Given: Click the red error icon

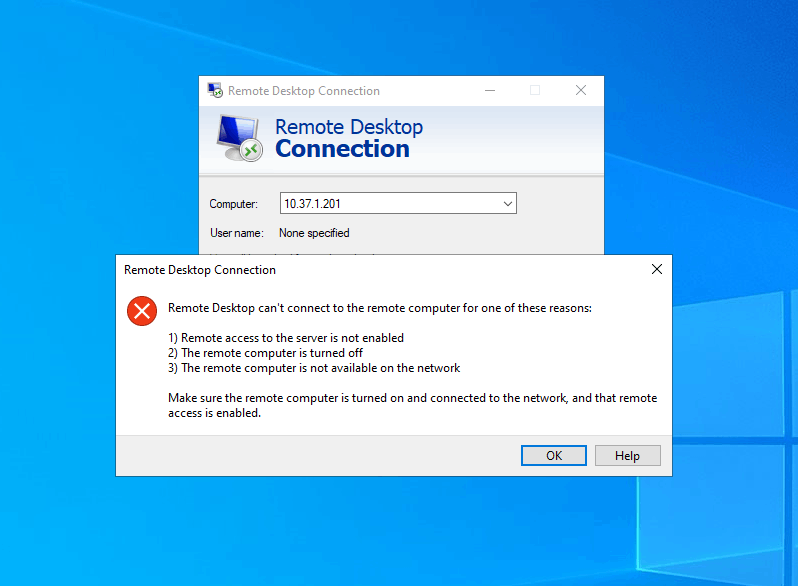Looking at the screenshot, I should [142, 311].
